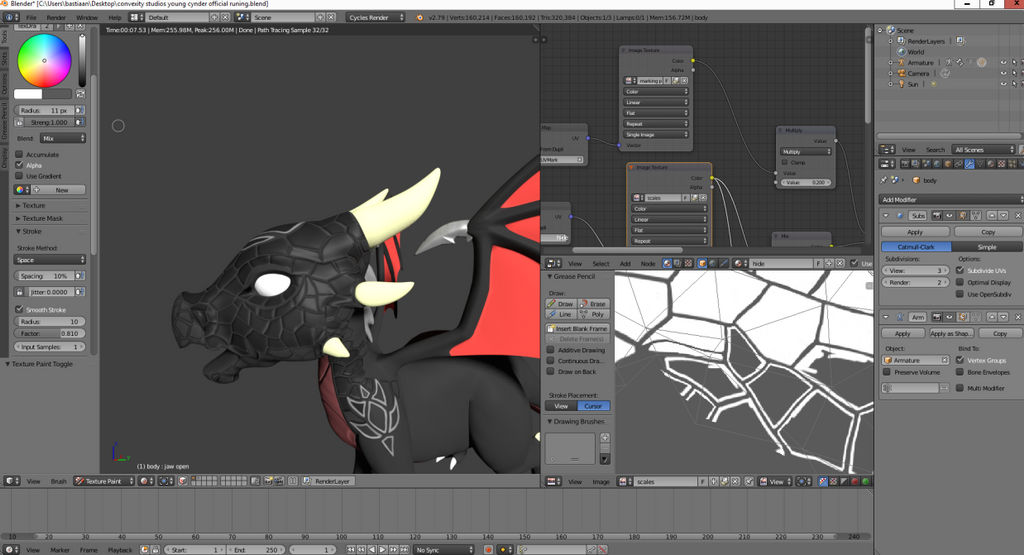1024x555 pixels.
Task: Expand the Texture Mask panel
Action: pos(39,218)
